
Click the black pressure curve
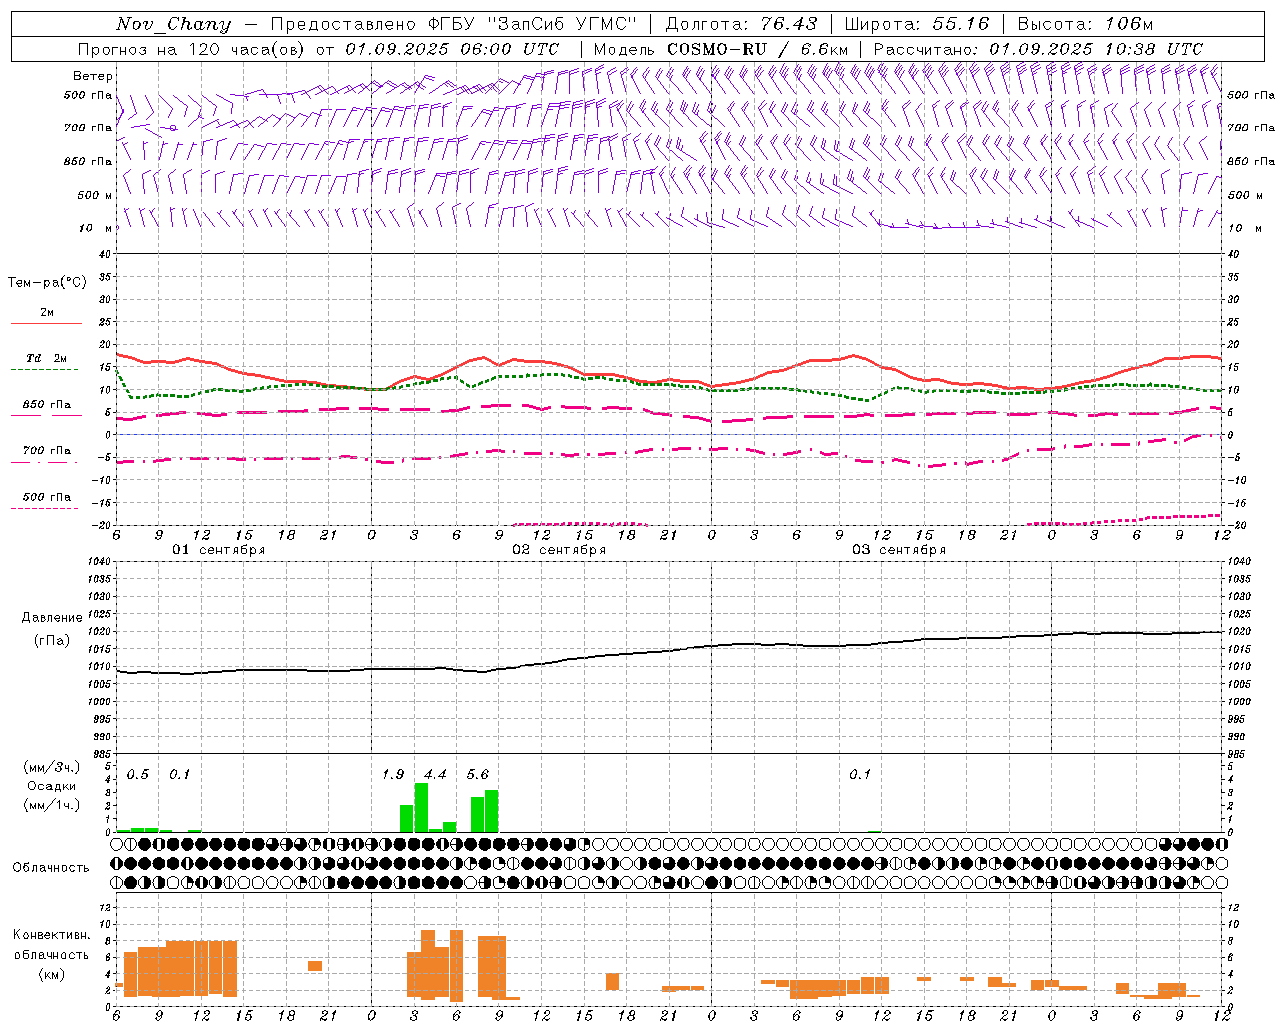(x=670, y=651)
